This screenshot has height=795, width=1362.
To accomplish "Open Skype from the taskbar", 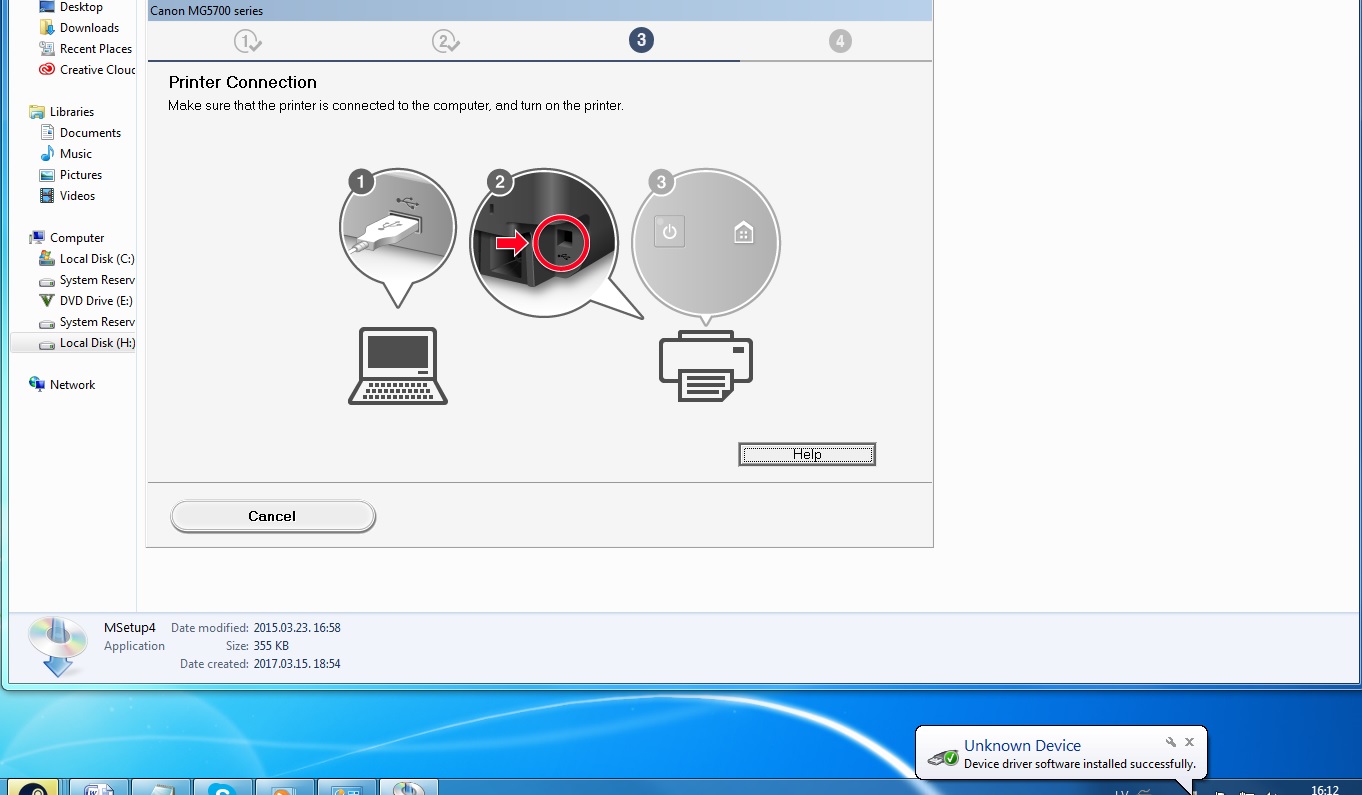I will (x=222, y=788).
